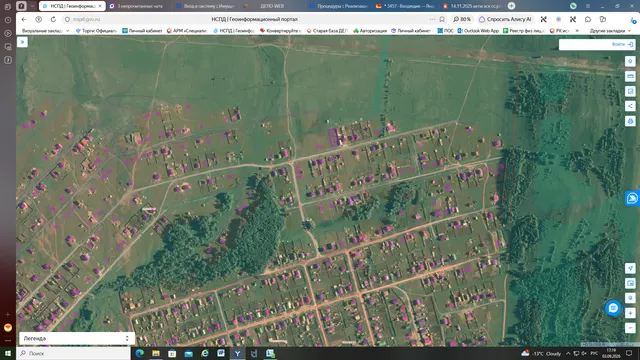Click the address bar nspd.gov.ru
This screenshot has width=640, height=360.
(x=87, y=19)
